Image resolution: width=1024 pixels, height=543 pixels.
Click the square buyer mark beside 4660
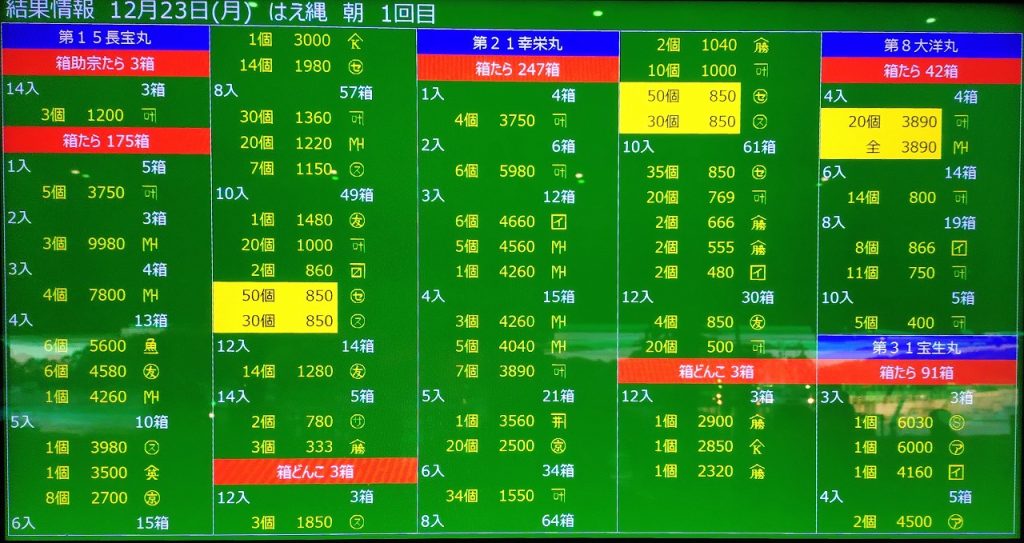[x=559, y=221]
